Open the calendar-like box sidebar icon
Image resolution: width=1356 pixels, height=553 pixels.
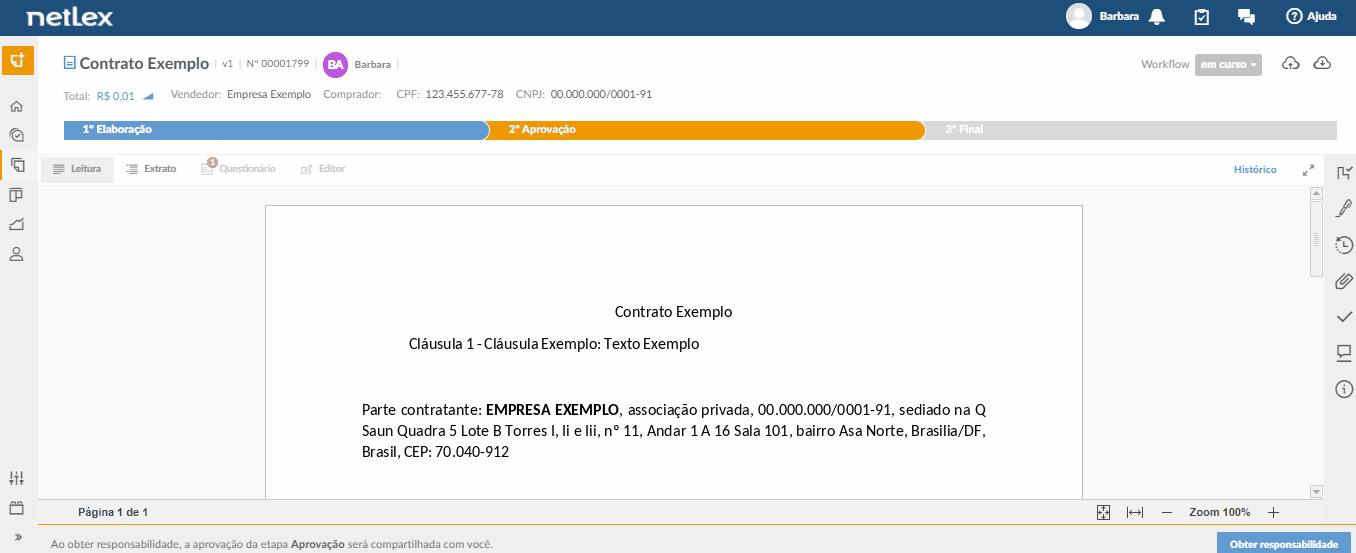16,507
